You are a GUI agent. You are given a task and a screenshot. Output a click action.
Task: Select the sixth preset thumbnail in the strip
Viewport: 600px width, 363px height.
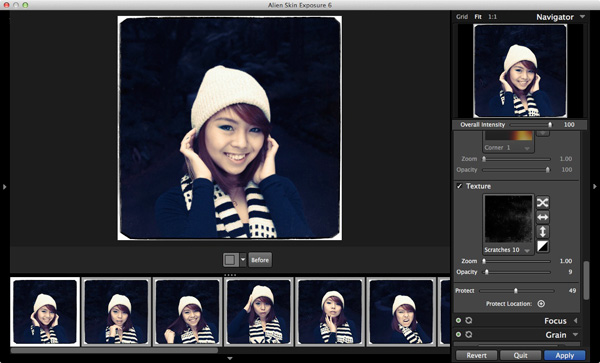[x=401, y=312]
